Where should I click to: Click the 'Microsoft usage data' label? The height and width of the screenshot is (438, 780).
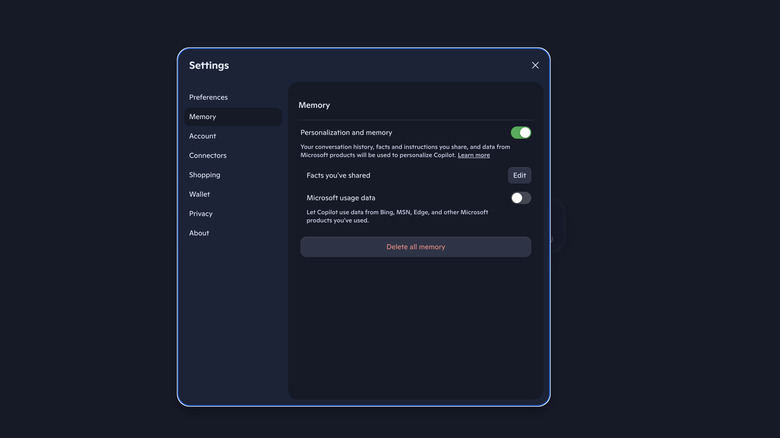coord(341,198)
